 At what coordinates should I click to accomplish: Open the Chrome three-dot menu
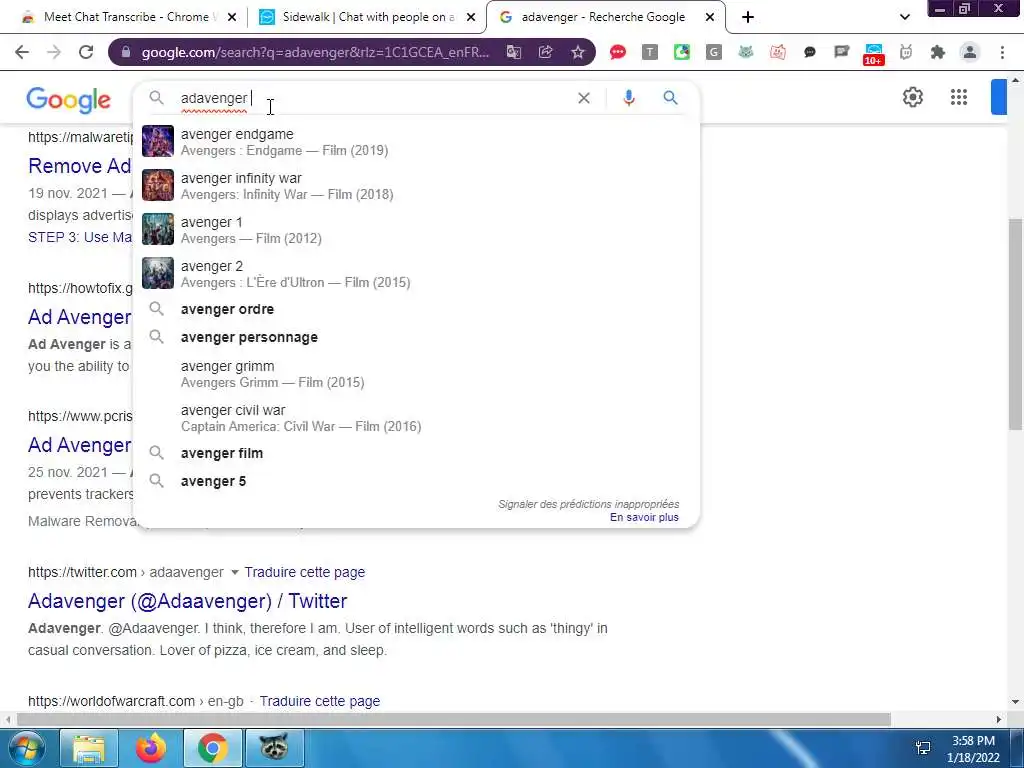coord(1002,52)
